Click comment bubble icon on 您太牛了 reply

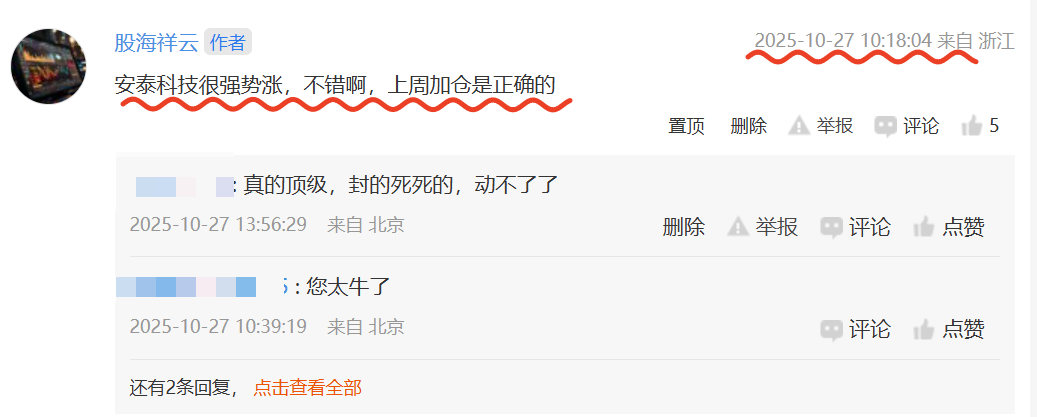[x=831, y=329]
